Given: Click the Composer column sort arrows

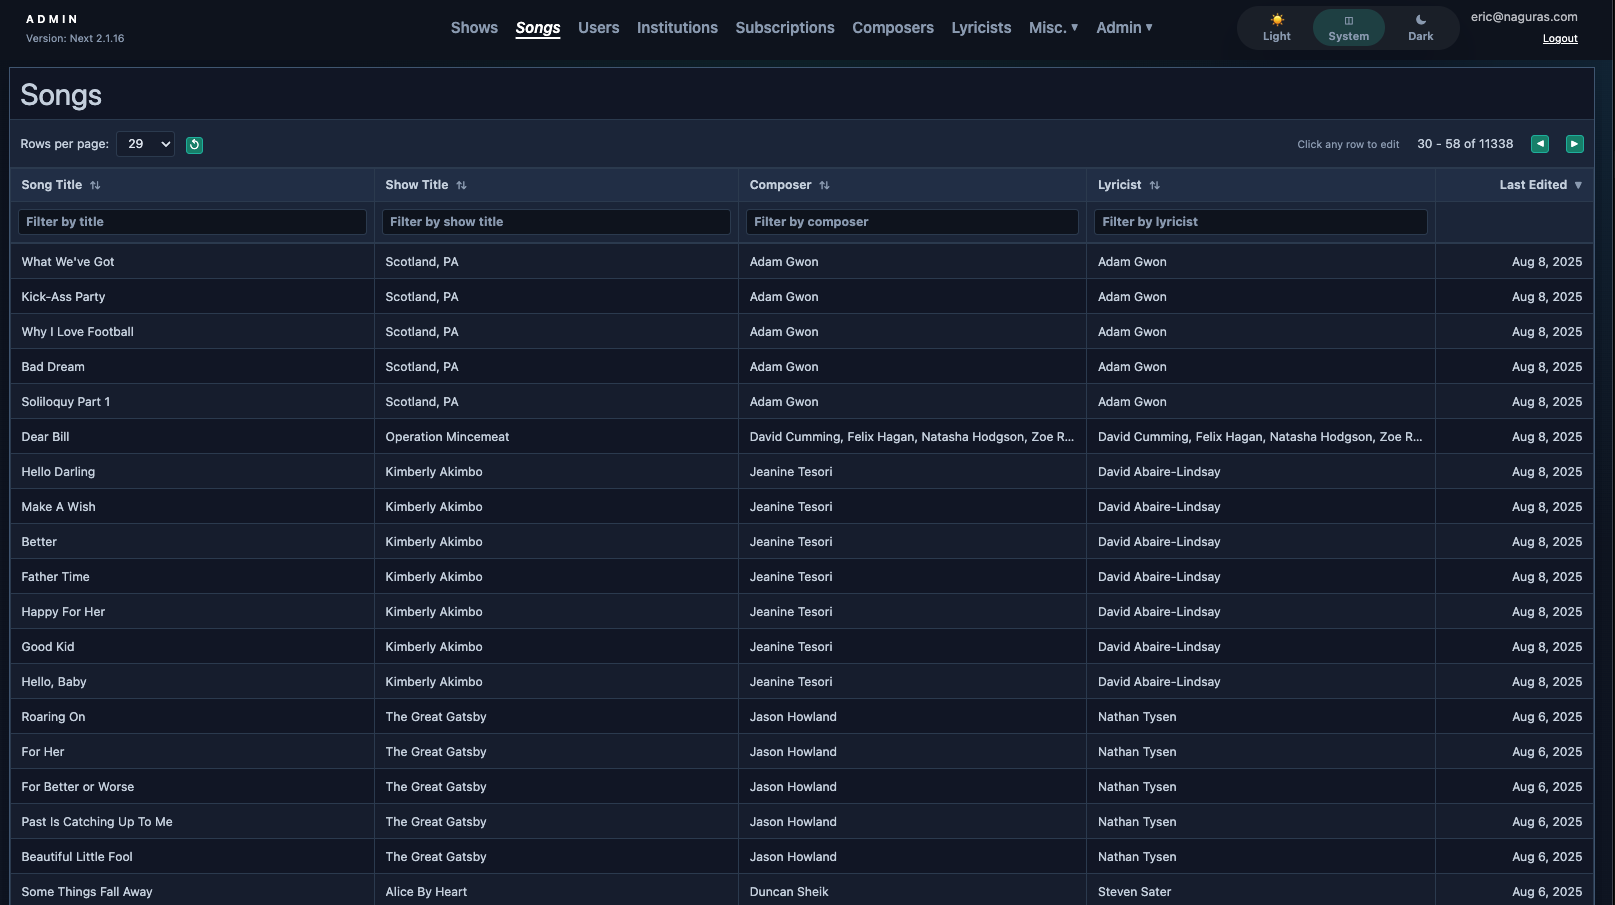Looking at the screenshot, I should point(824,185).
